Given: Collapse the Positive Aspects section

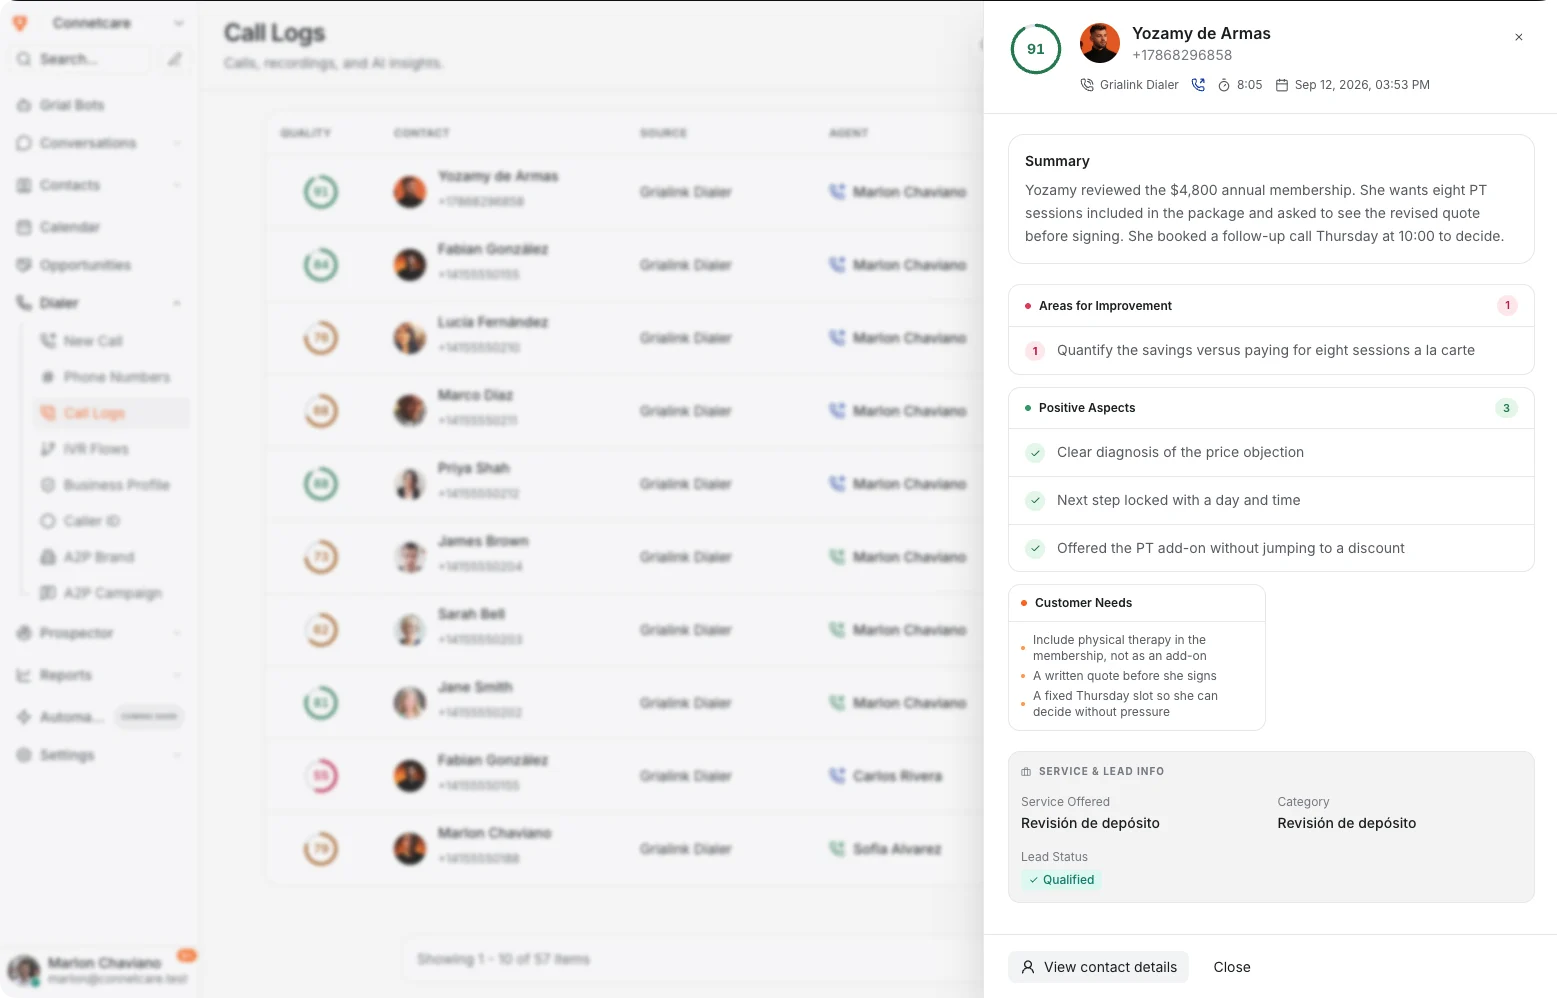Looking at the screenshot, I should pyautogui.click(x=1271, y=408).
